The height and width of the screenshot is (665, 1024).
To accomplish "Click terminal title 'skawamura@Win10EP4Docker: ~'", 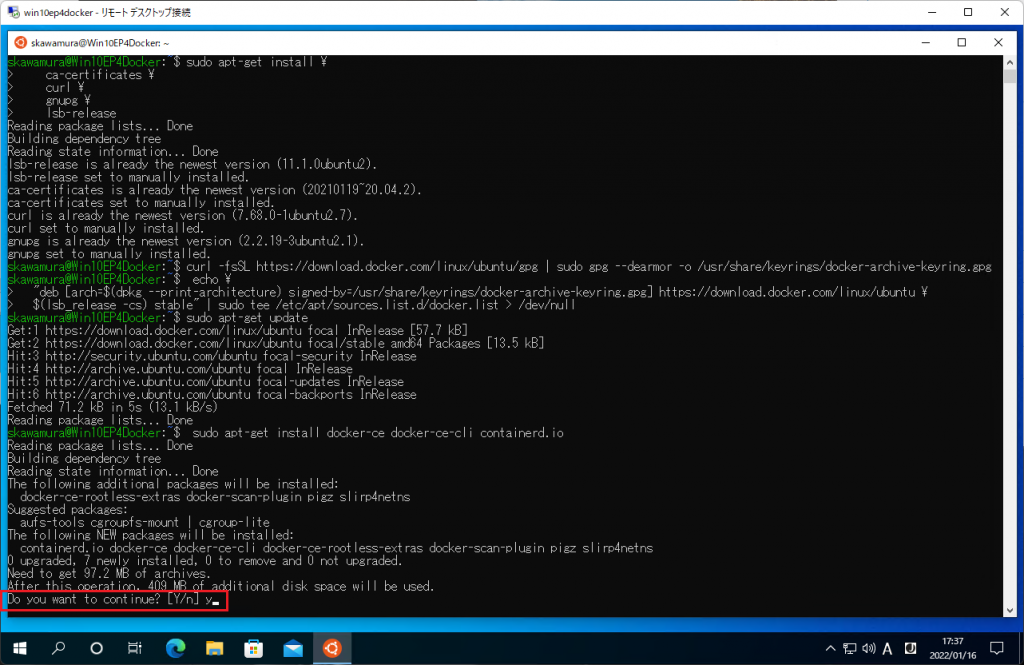I will pos(100,42).
